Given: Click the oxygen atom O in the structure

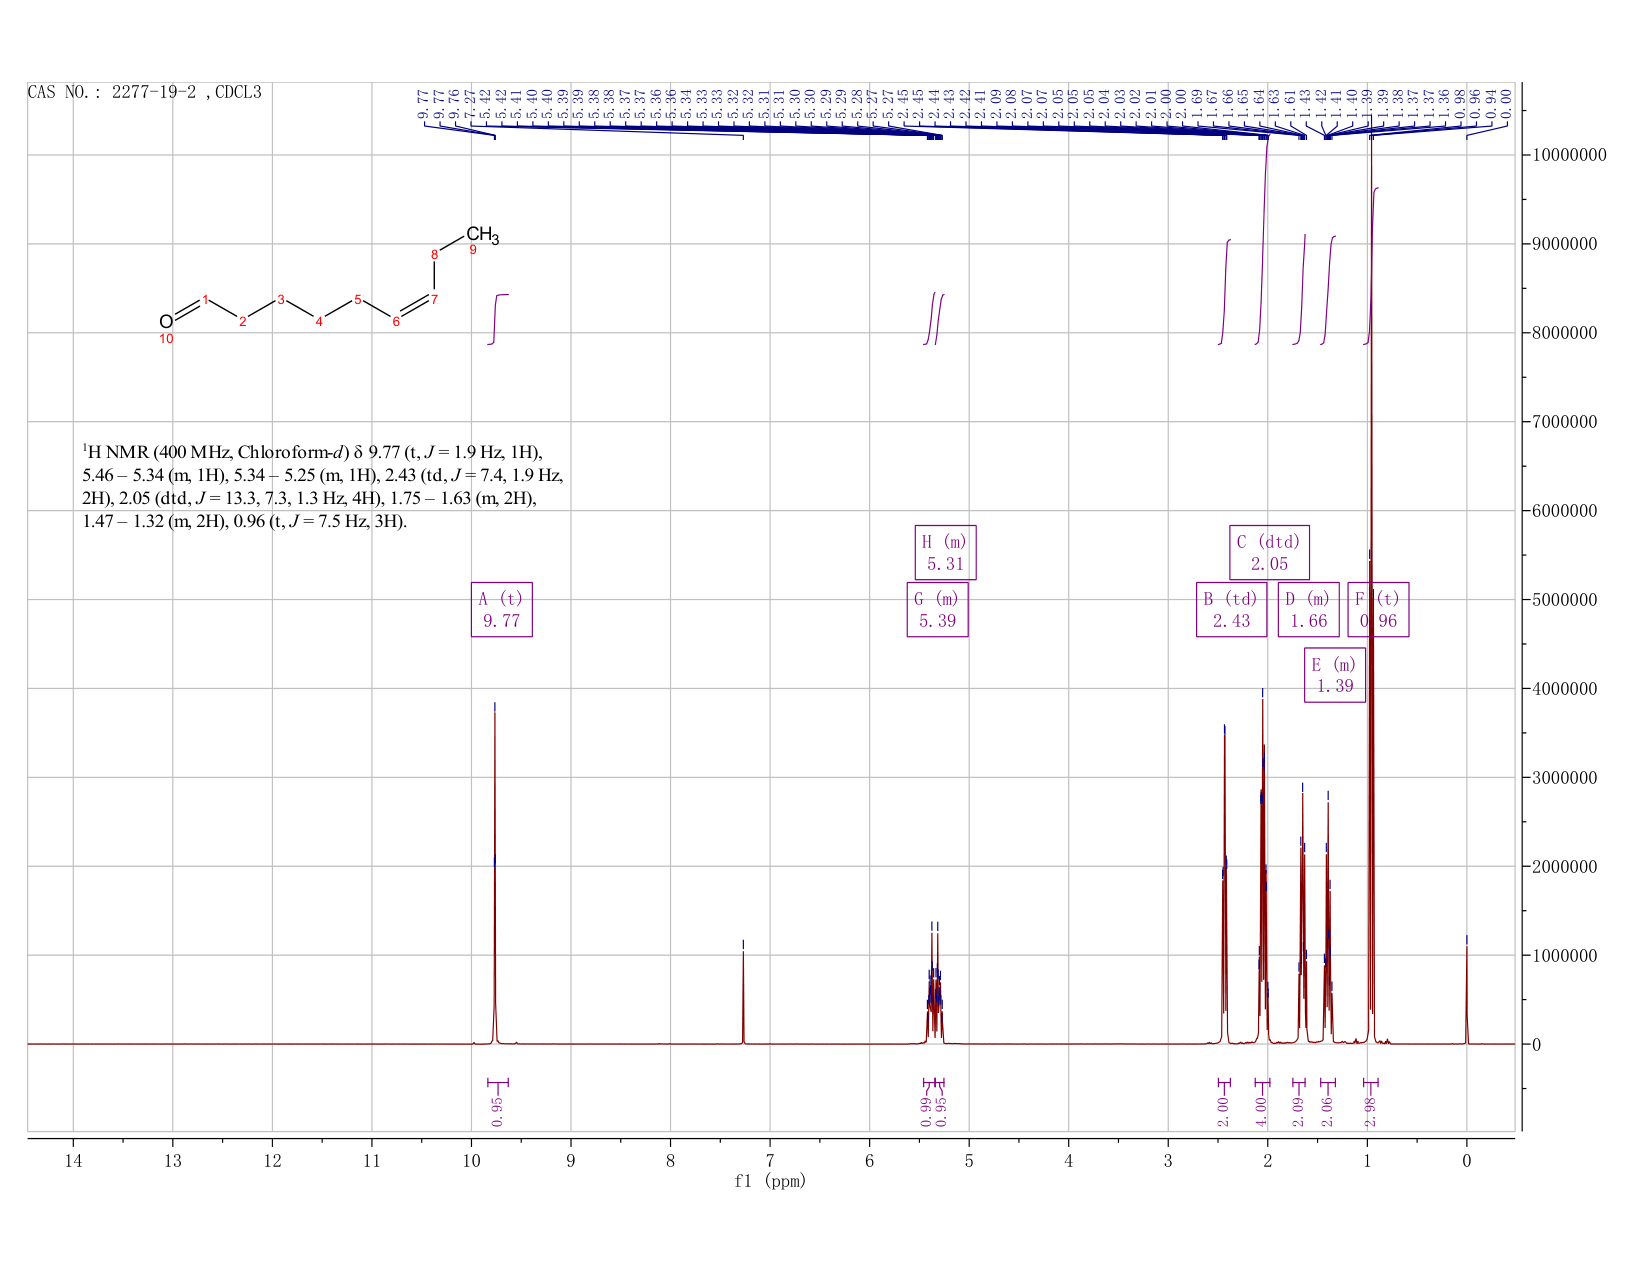Looking at the screenshot, I should (166, 321).
